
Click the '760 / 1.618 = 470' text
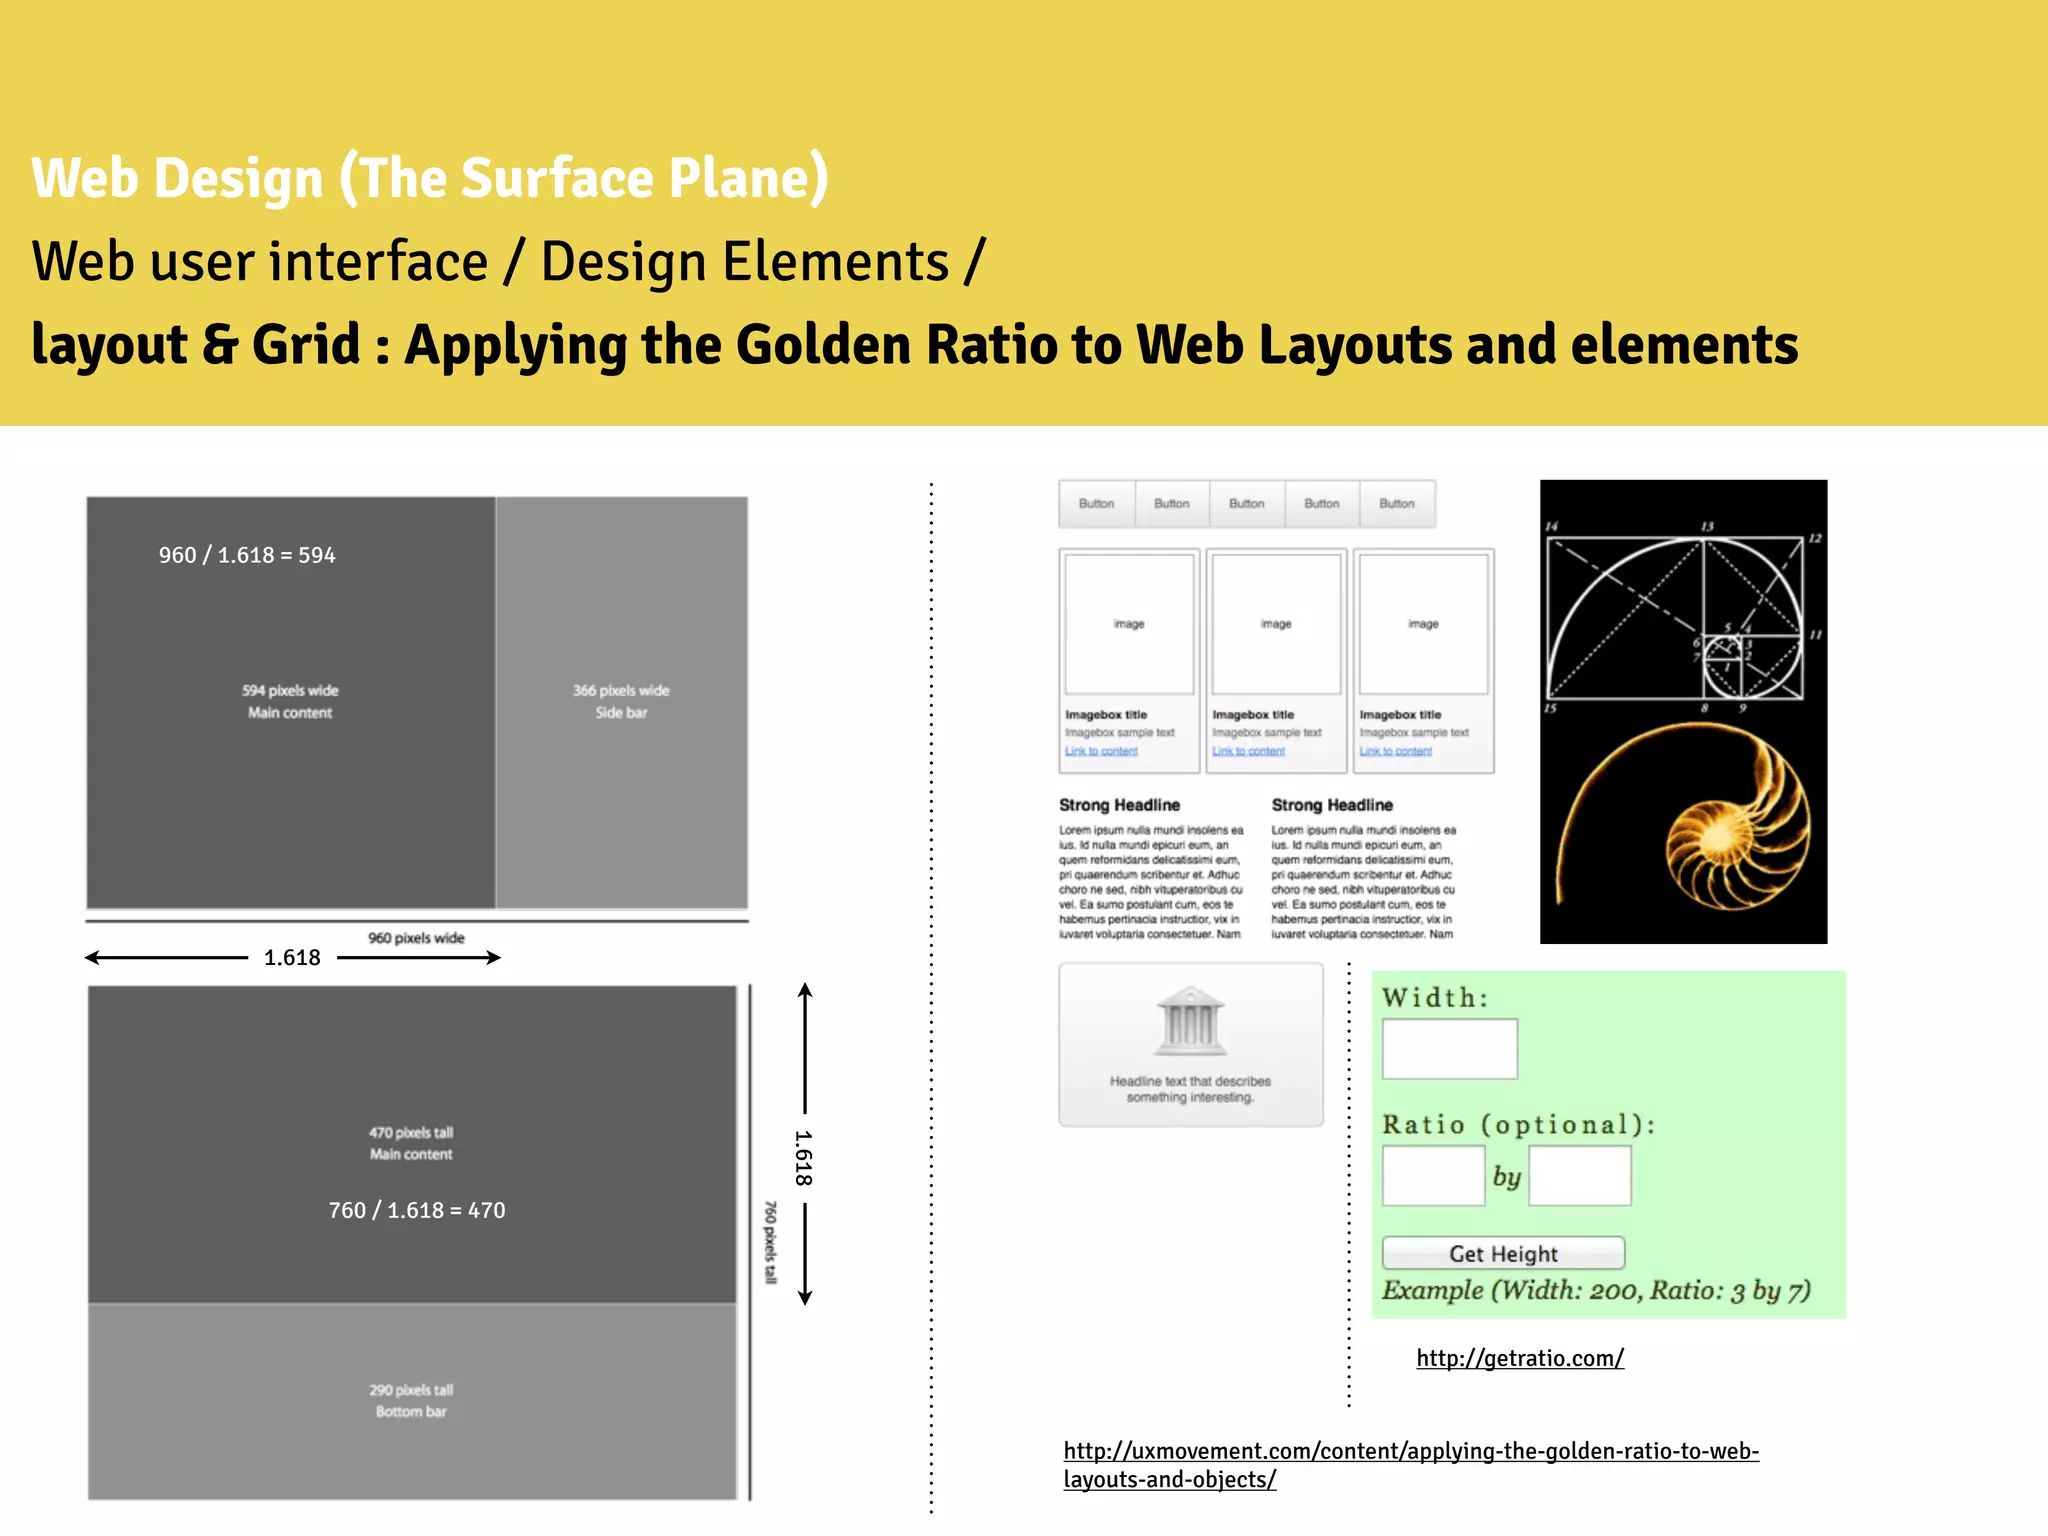coord(417,1210)
